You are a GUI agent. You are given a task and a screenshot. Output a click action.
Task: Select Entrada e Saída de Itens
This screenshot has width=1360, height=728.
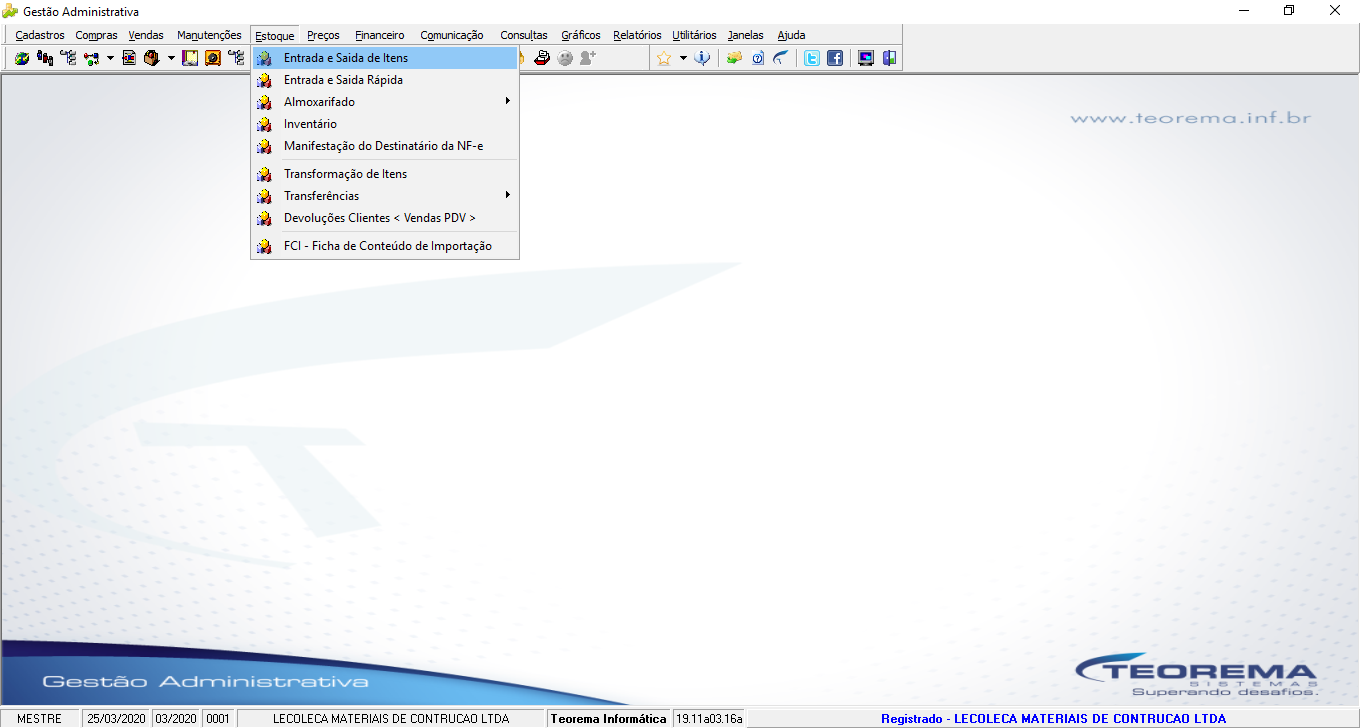click(385, 58)
